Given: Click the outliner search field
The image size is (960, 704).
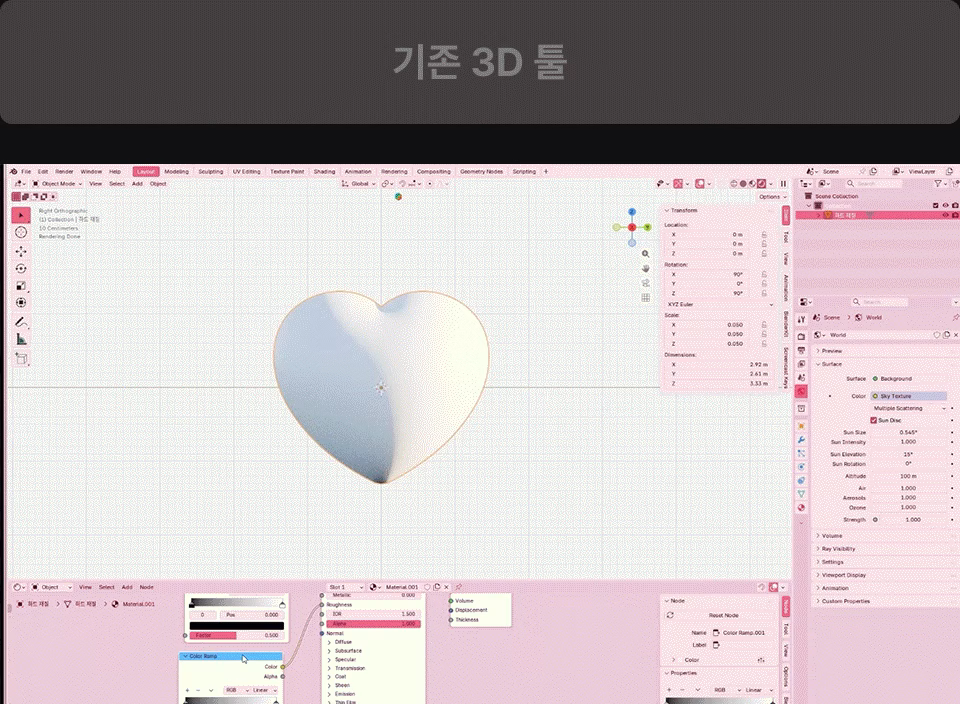Looking at the screenshot, I should coord(873,184).
